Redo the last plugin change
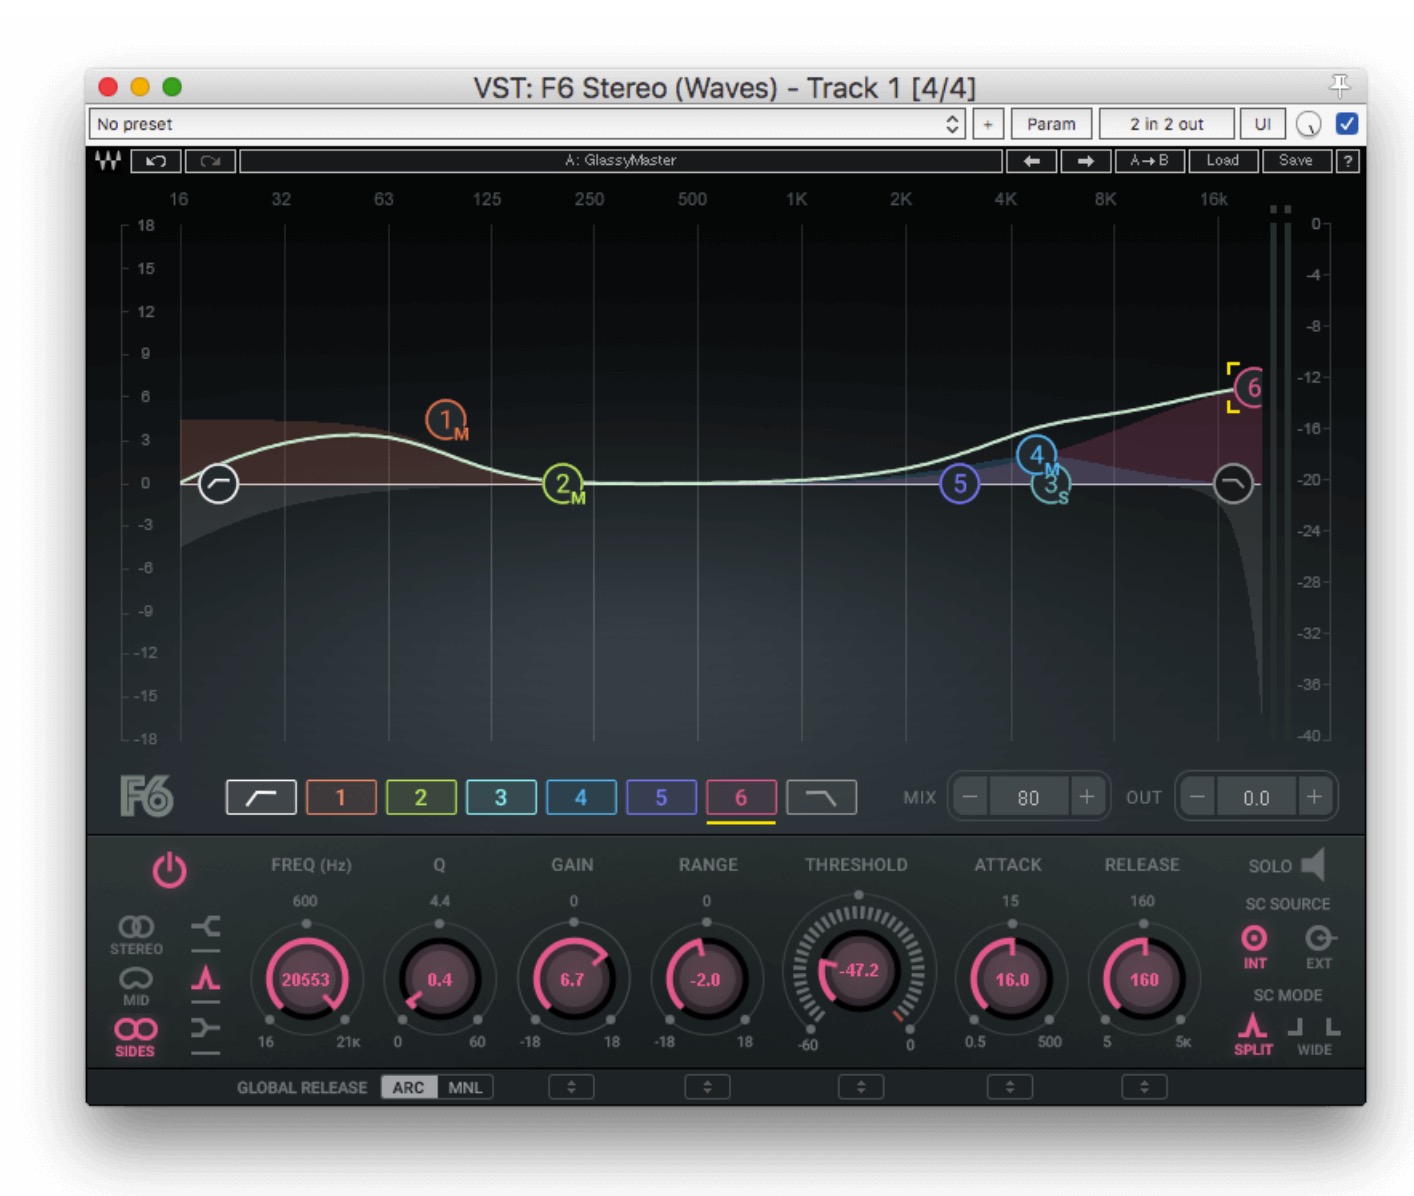 click(x=210, y=160)
